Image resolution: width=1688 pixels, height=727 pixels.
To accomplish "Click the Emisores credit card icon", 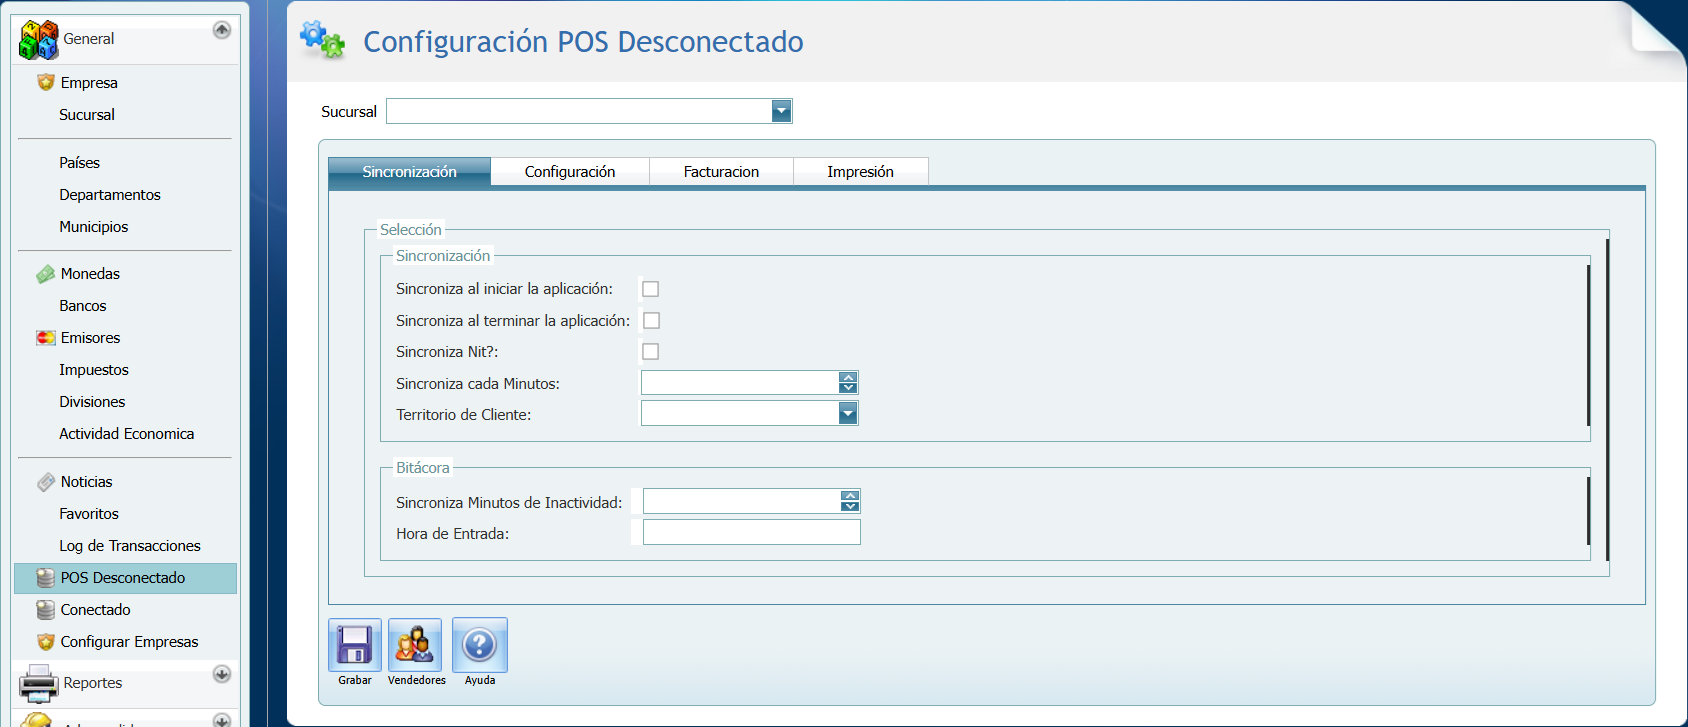I will 46,338.
